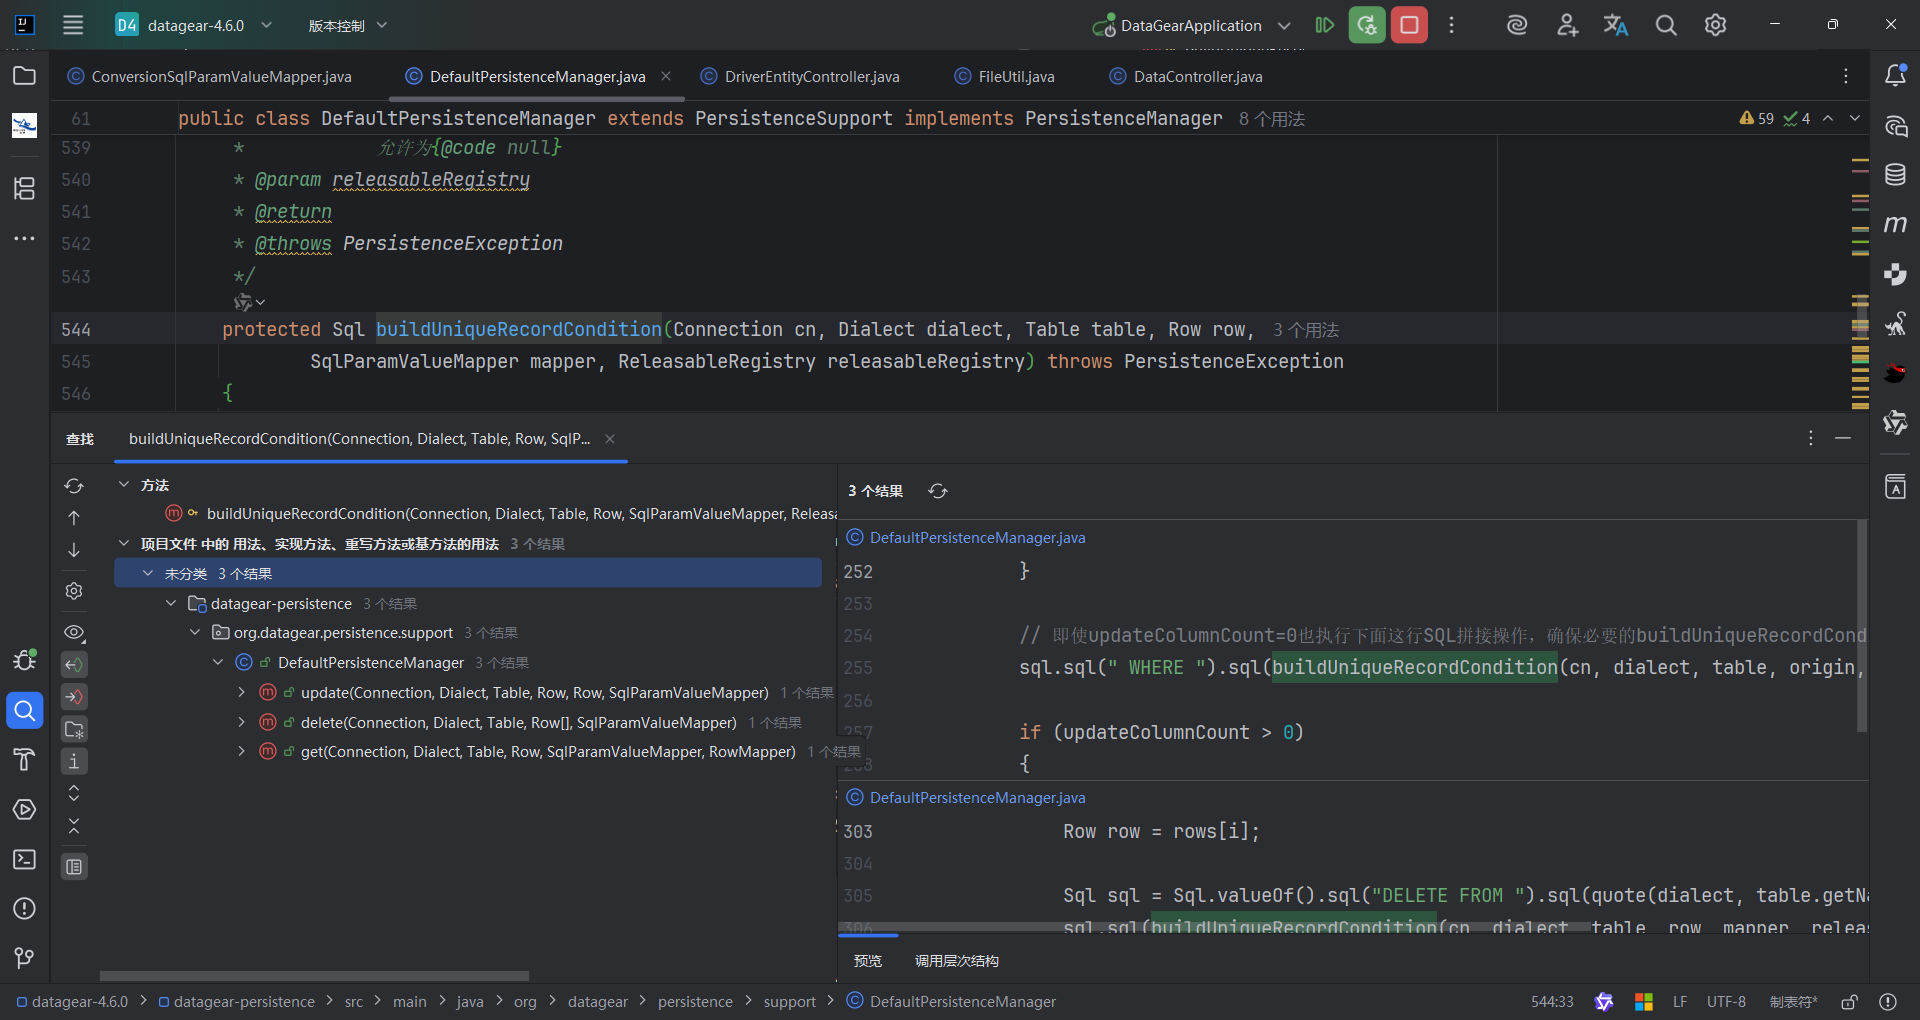Open the Git tool window icon
The height and width of the screenshot is (1020, 1920).
24,958
